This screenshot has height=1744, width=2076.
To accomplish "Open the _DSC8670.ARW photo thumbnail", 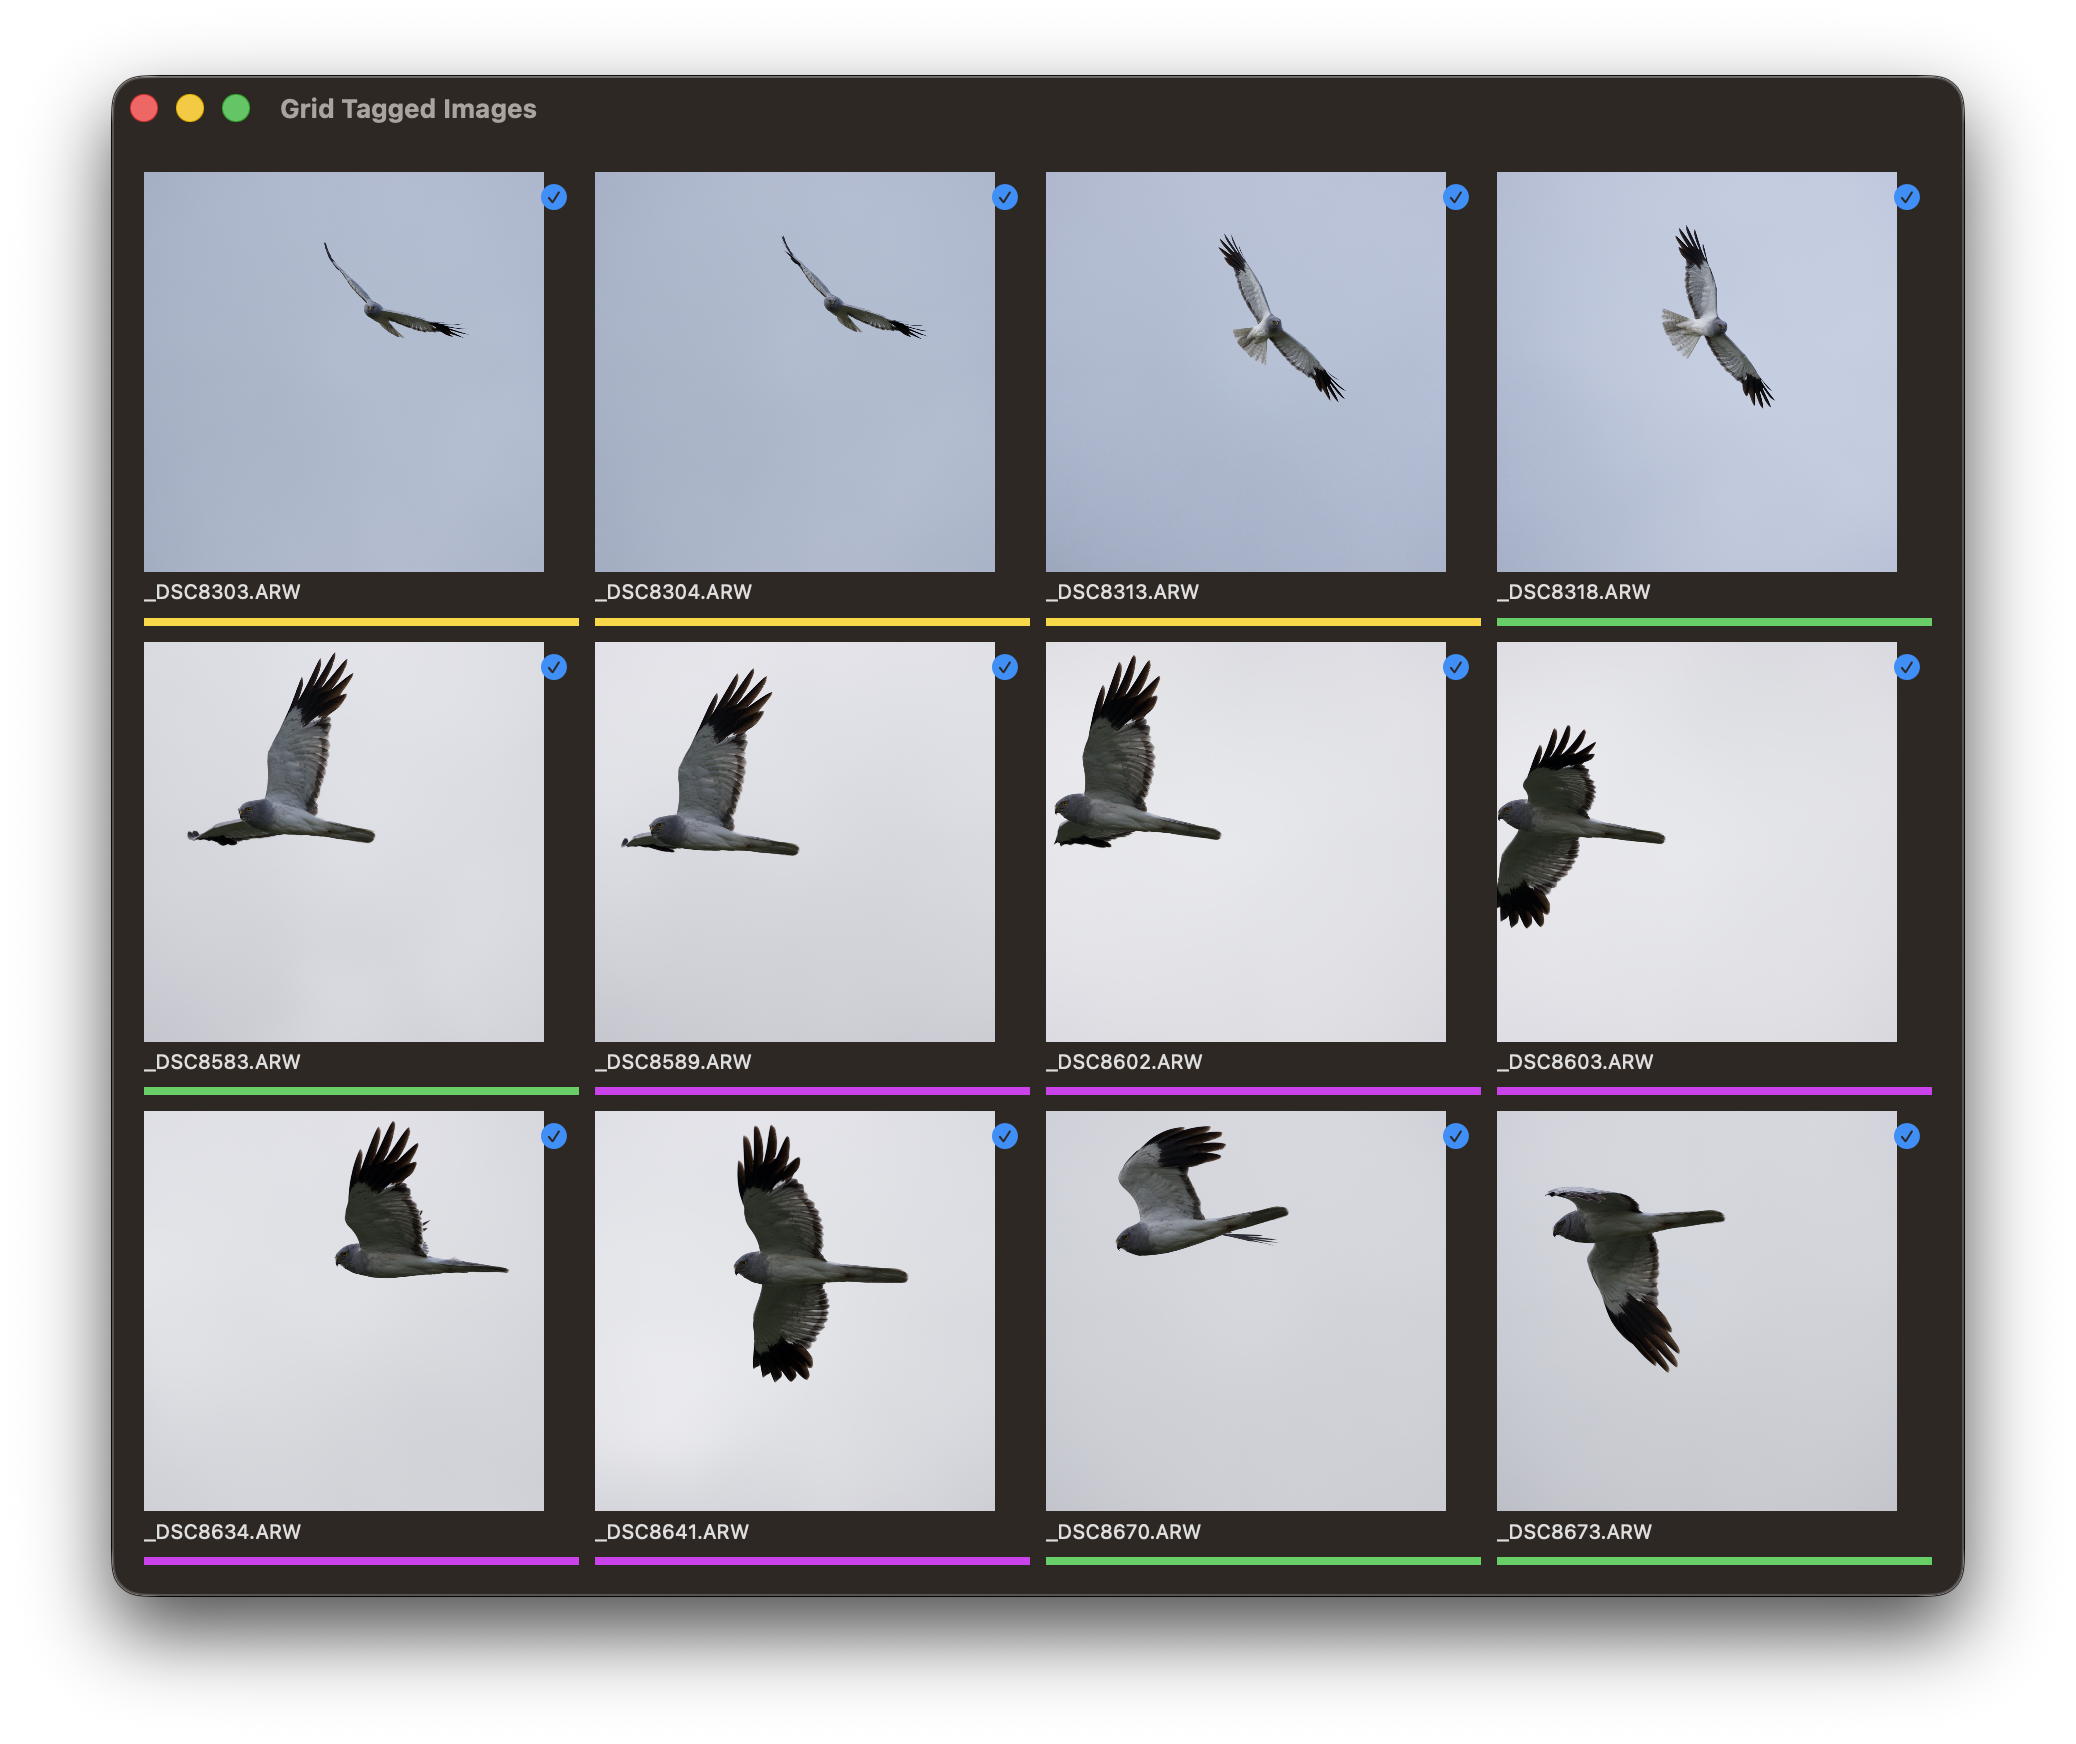I will pos(1245,1310).
